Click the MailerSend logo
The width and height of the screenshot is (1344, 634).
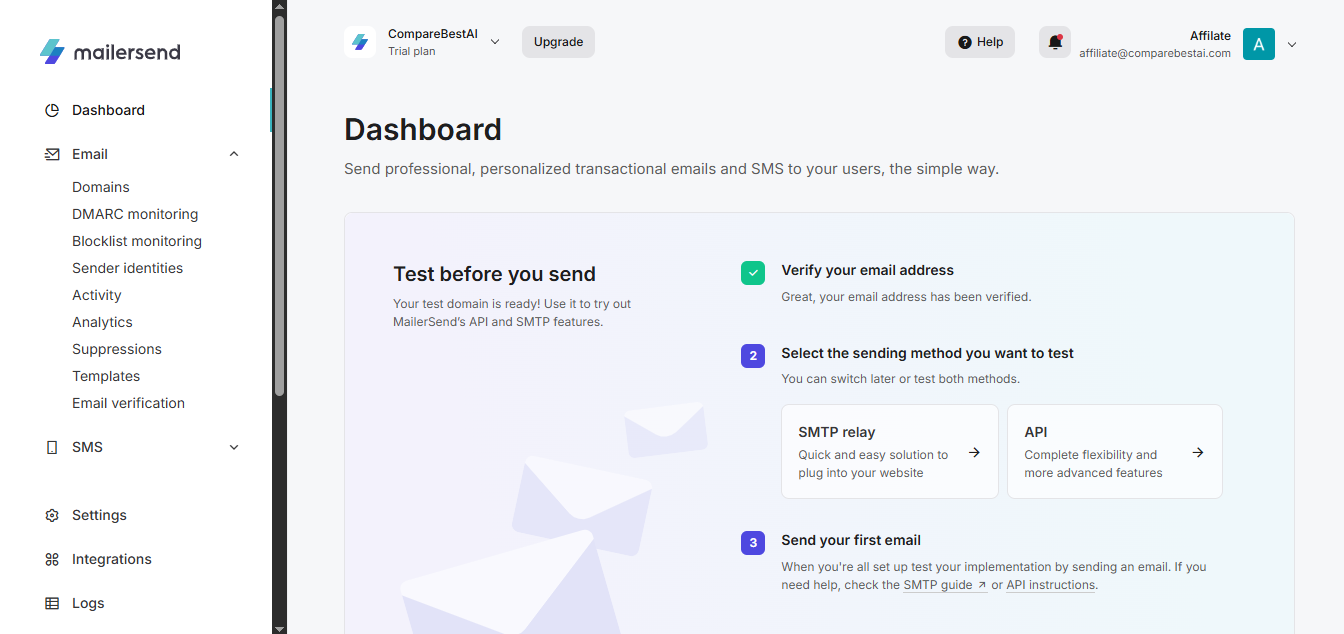point(110,52)
